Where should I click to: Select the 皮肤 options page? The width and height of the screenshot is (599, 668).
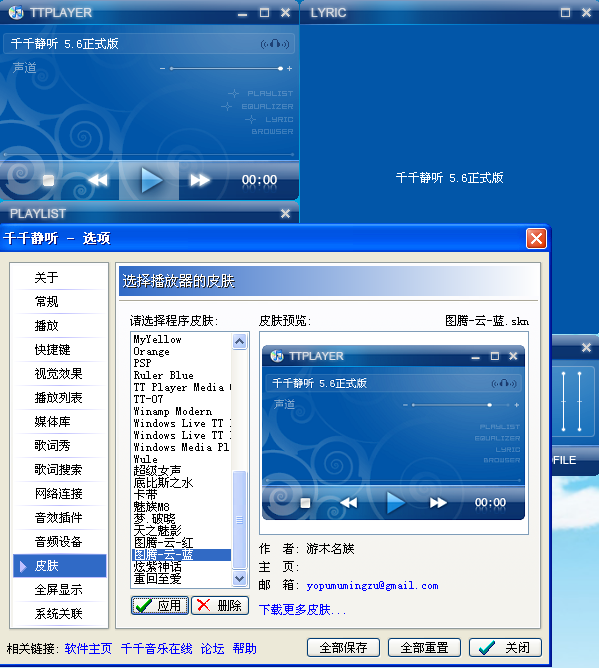tap(60, 566)
